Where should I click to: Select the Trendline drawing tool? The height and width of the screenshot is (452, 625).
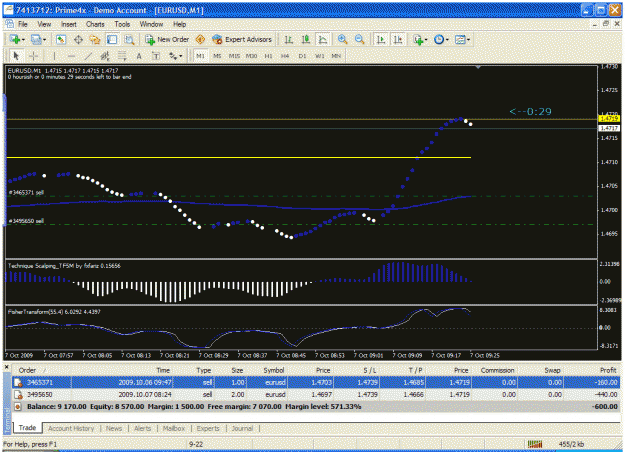click(x=88, y=56)
